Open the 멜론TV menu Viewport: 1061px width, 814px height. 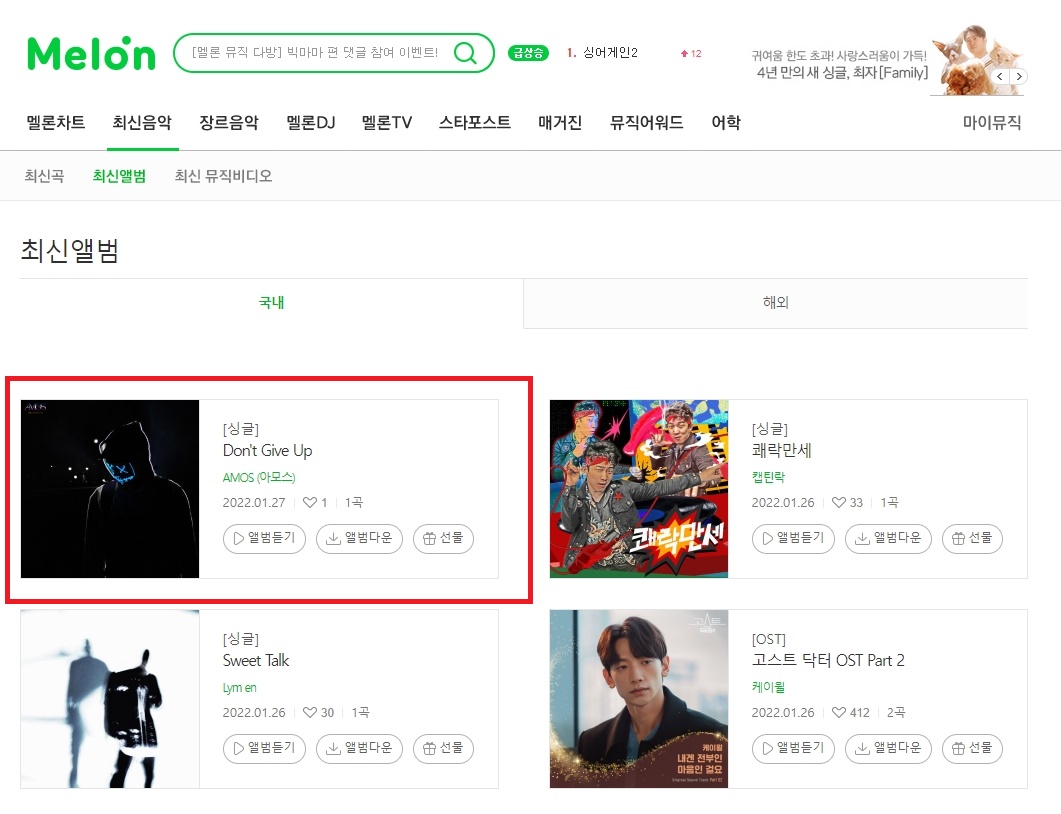tap(386, 122)
